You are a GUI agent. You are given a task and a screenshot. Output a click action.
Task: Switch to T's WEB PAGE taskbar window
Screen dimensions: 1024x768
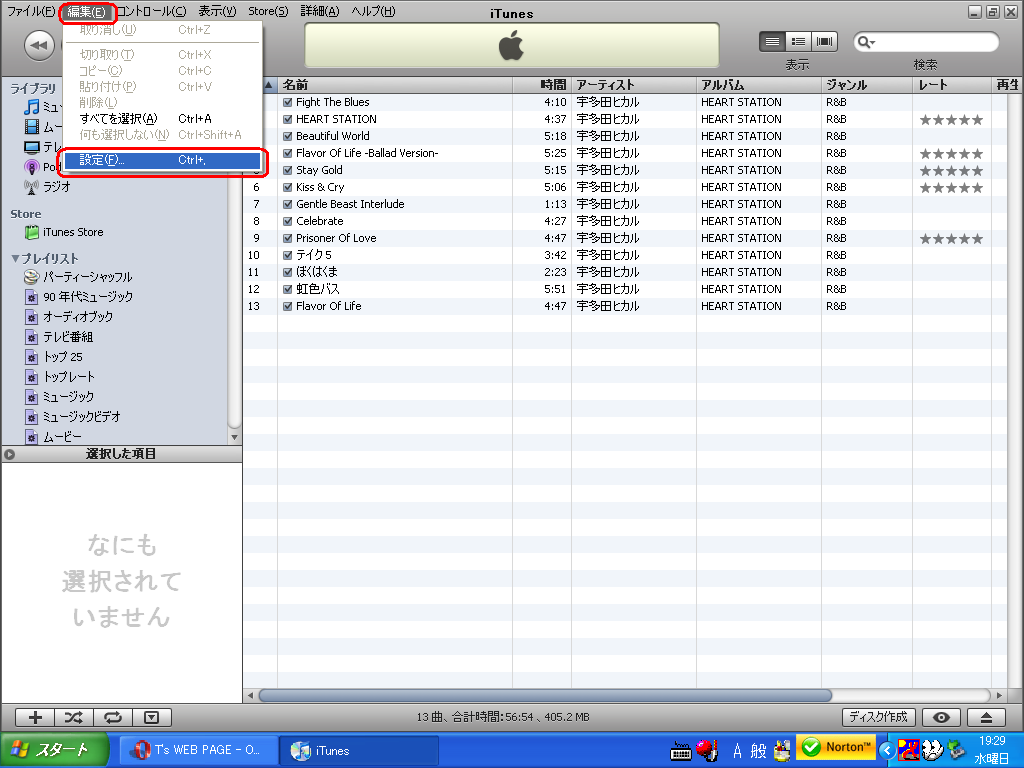coord(197,750)
